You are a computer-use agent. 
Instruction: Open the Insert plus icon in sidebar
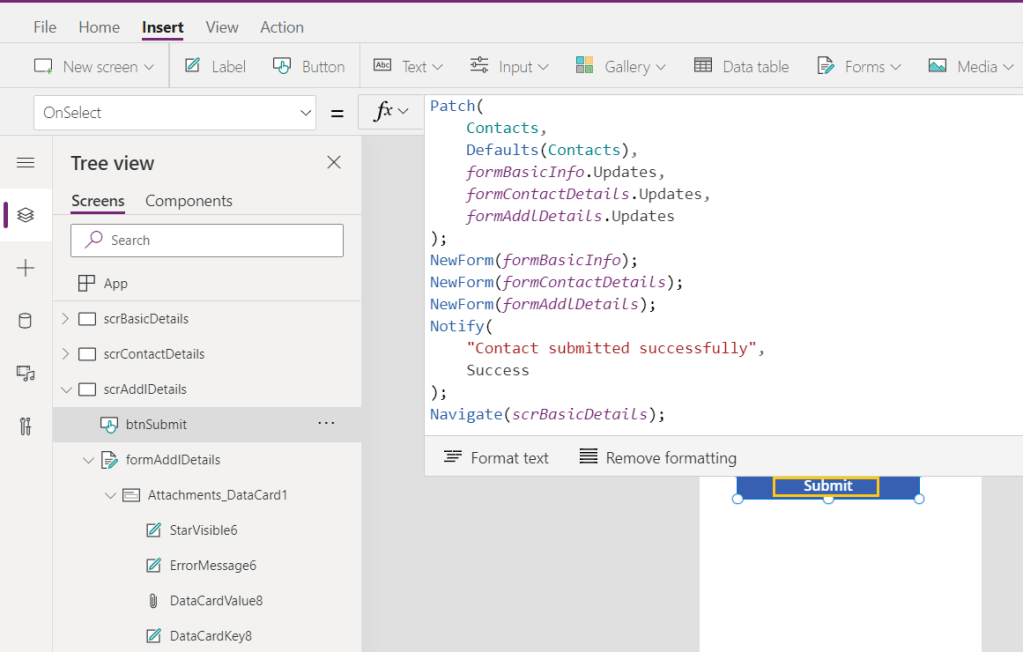tap(26, 268)
